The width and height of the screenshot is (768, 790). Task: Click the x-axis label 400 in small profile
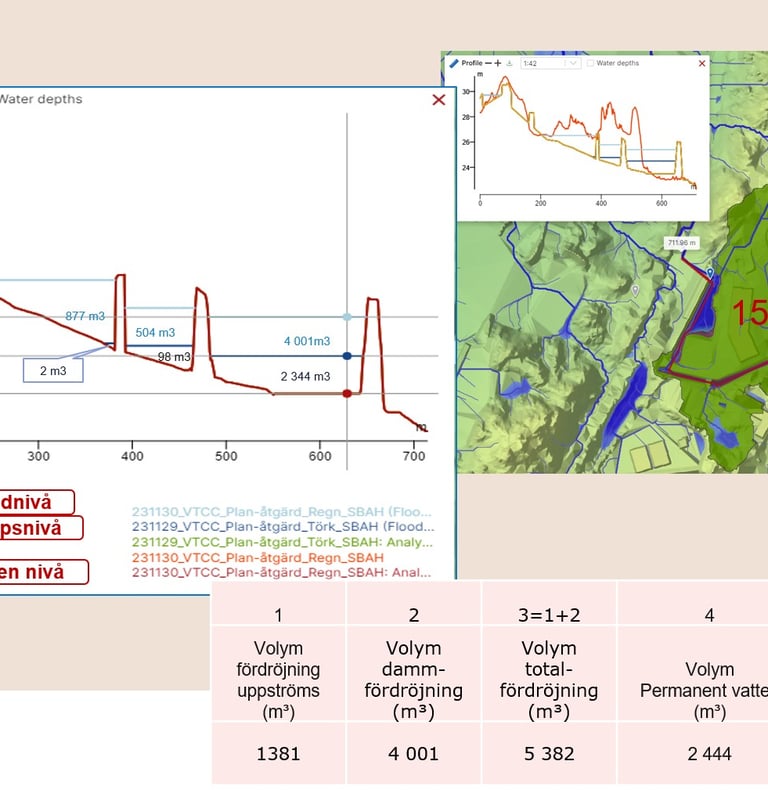click(601, 204)
